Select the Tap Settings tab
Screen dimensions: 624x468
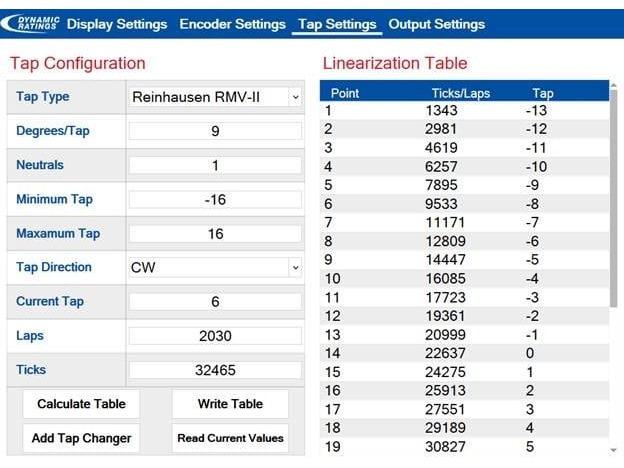pyautogui.click(x=337, y=24)
